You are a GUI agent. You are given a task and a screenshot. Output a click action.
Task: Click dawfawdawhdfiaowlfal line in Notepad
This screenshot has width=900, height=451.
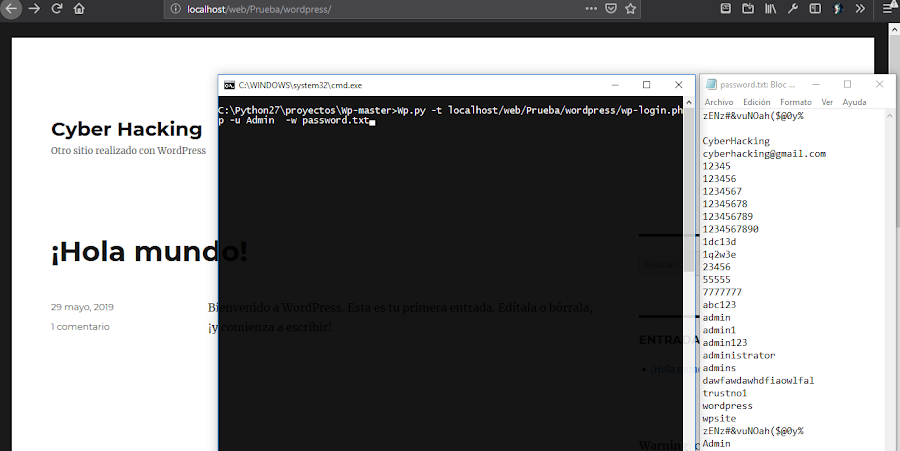pyautogui.click(x=758, y=381)
